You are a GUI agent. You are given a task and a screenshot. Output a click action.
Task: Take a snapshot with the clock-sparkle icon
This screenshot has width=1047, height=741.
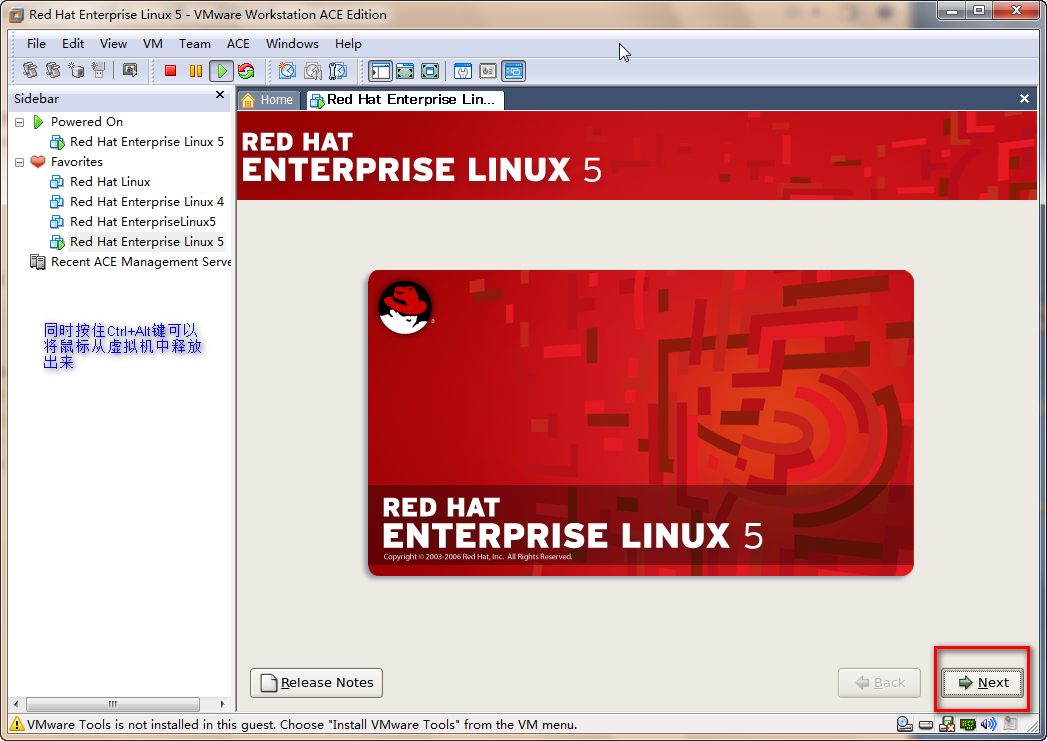point(287,71)
